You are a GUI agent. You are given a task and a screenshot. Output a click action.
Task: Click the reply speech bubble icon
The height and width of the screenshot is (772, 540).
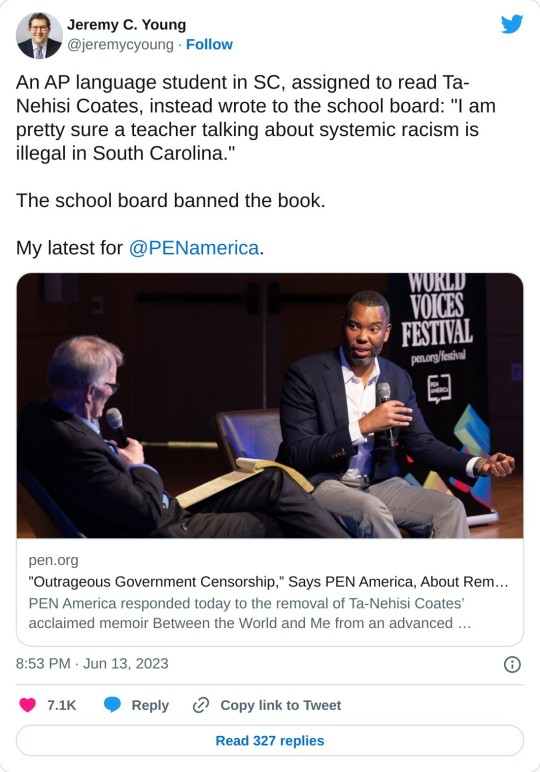pyautogui.click(x=112, y=705)
